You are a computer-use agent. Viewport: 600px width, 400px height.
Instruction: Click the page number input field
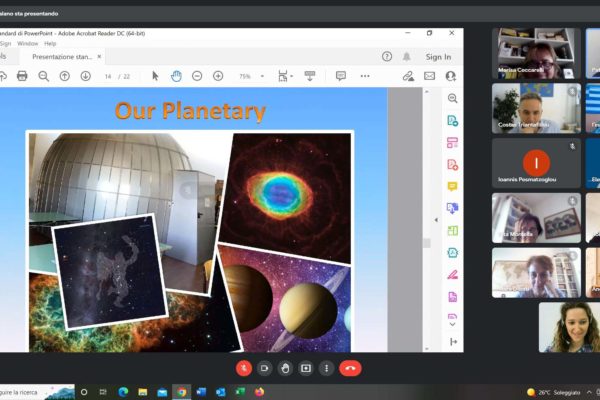(x=110, y=76)
